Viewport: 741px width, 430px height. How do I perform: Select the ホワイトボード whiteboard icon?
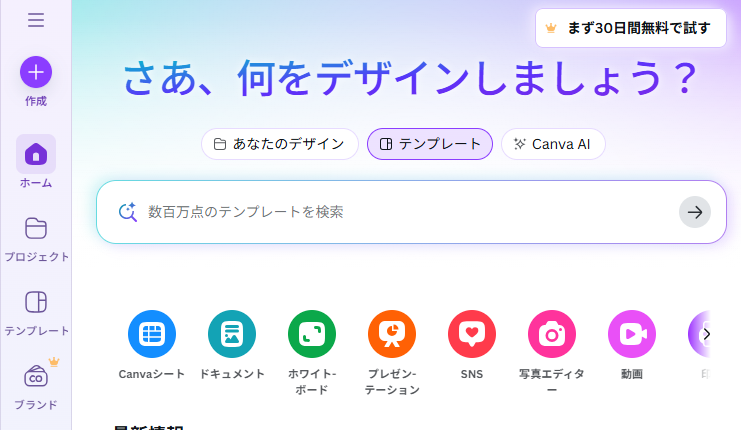pos(312,334)
